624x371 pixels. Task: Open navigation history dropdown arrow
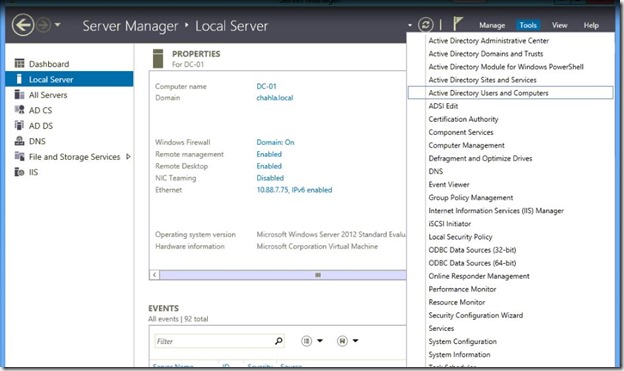[x=58, y=25]
